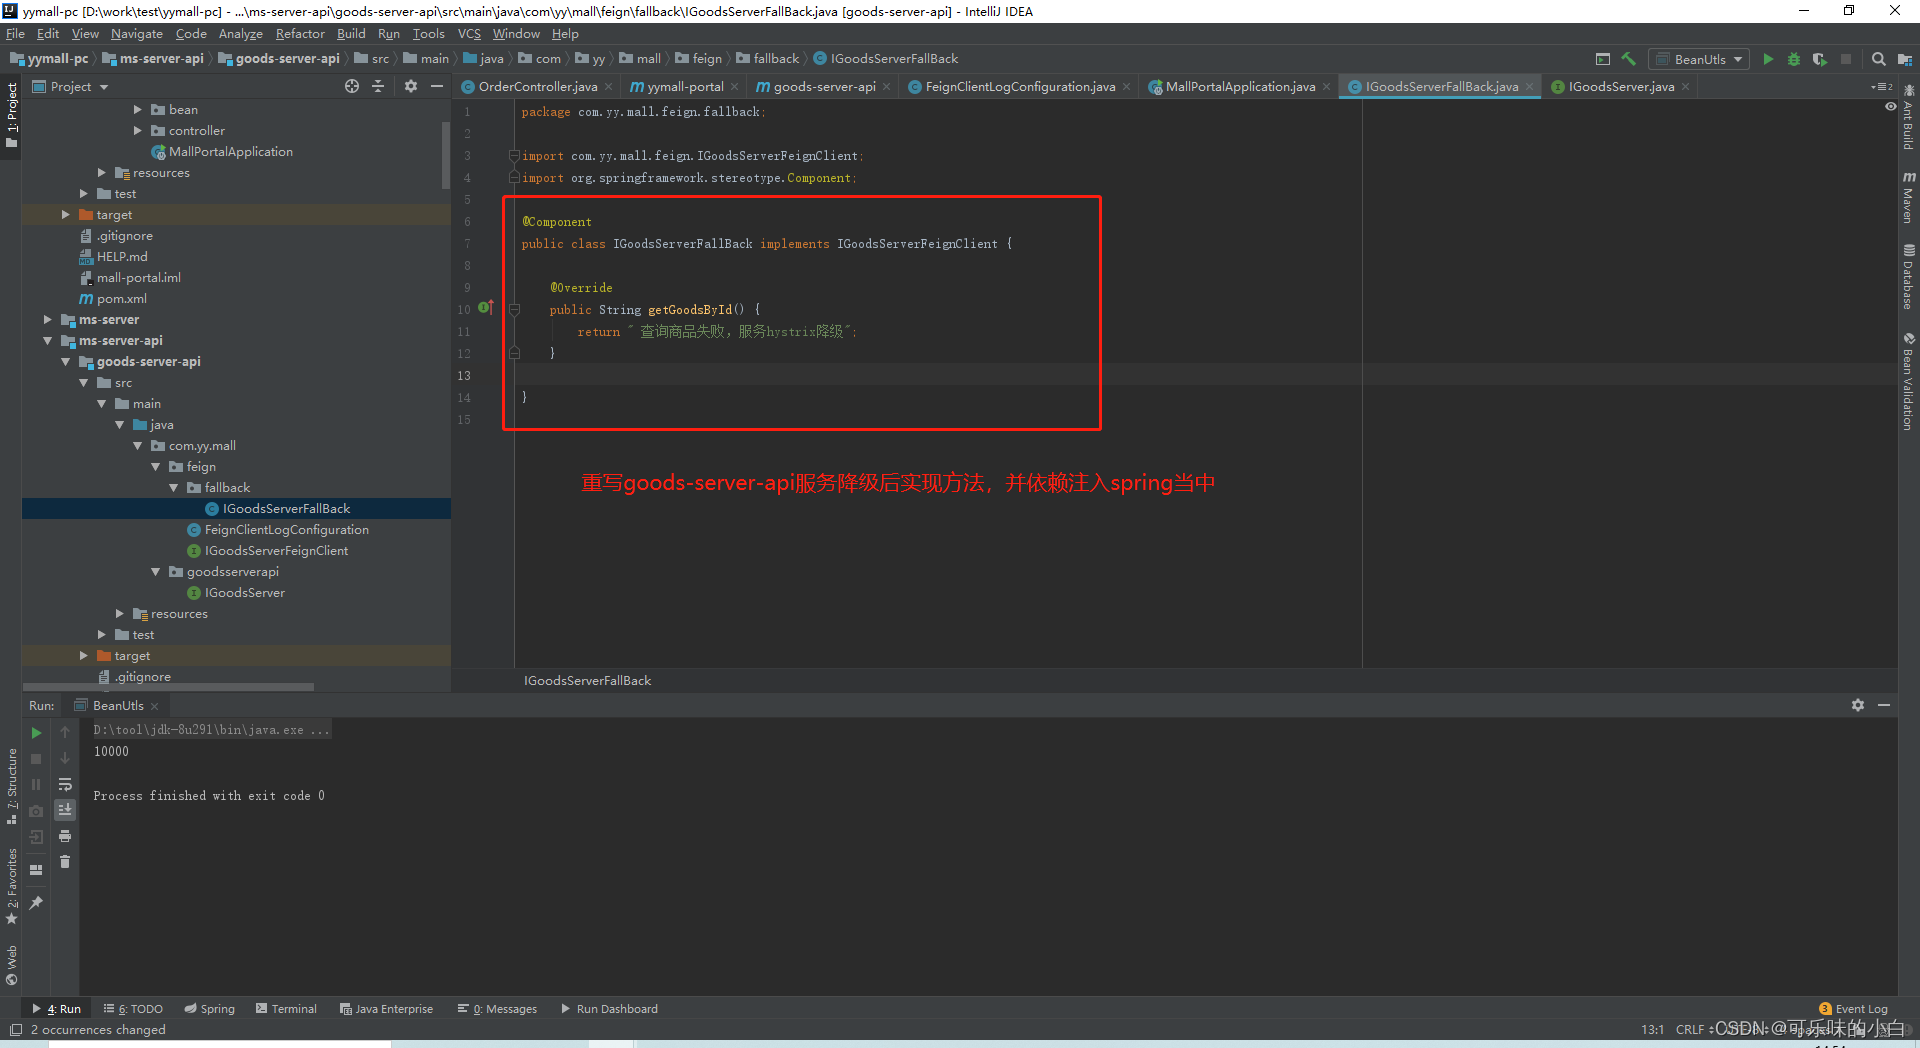The image size is (1920, 1048).
Task: Click the Run panel settings gear
Action: (x=1857, y=705)
